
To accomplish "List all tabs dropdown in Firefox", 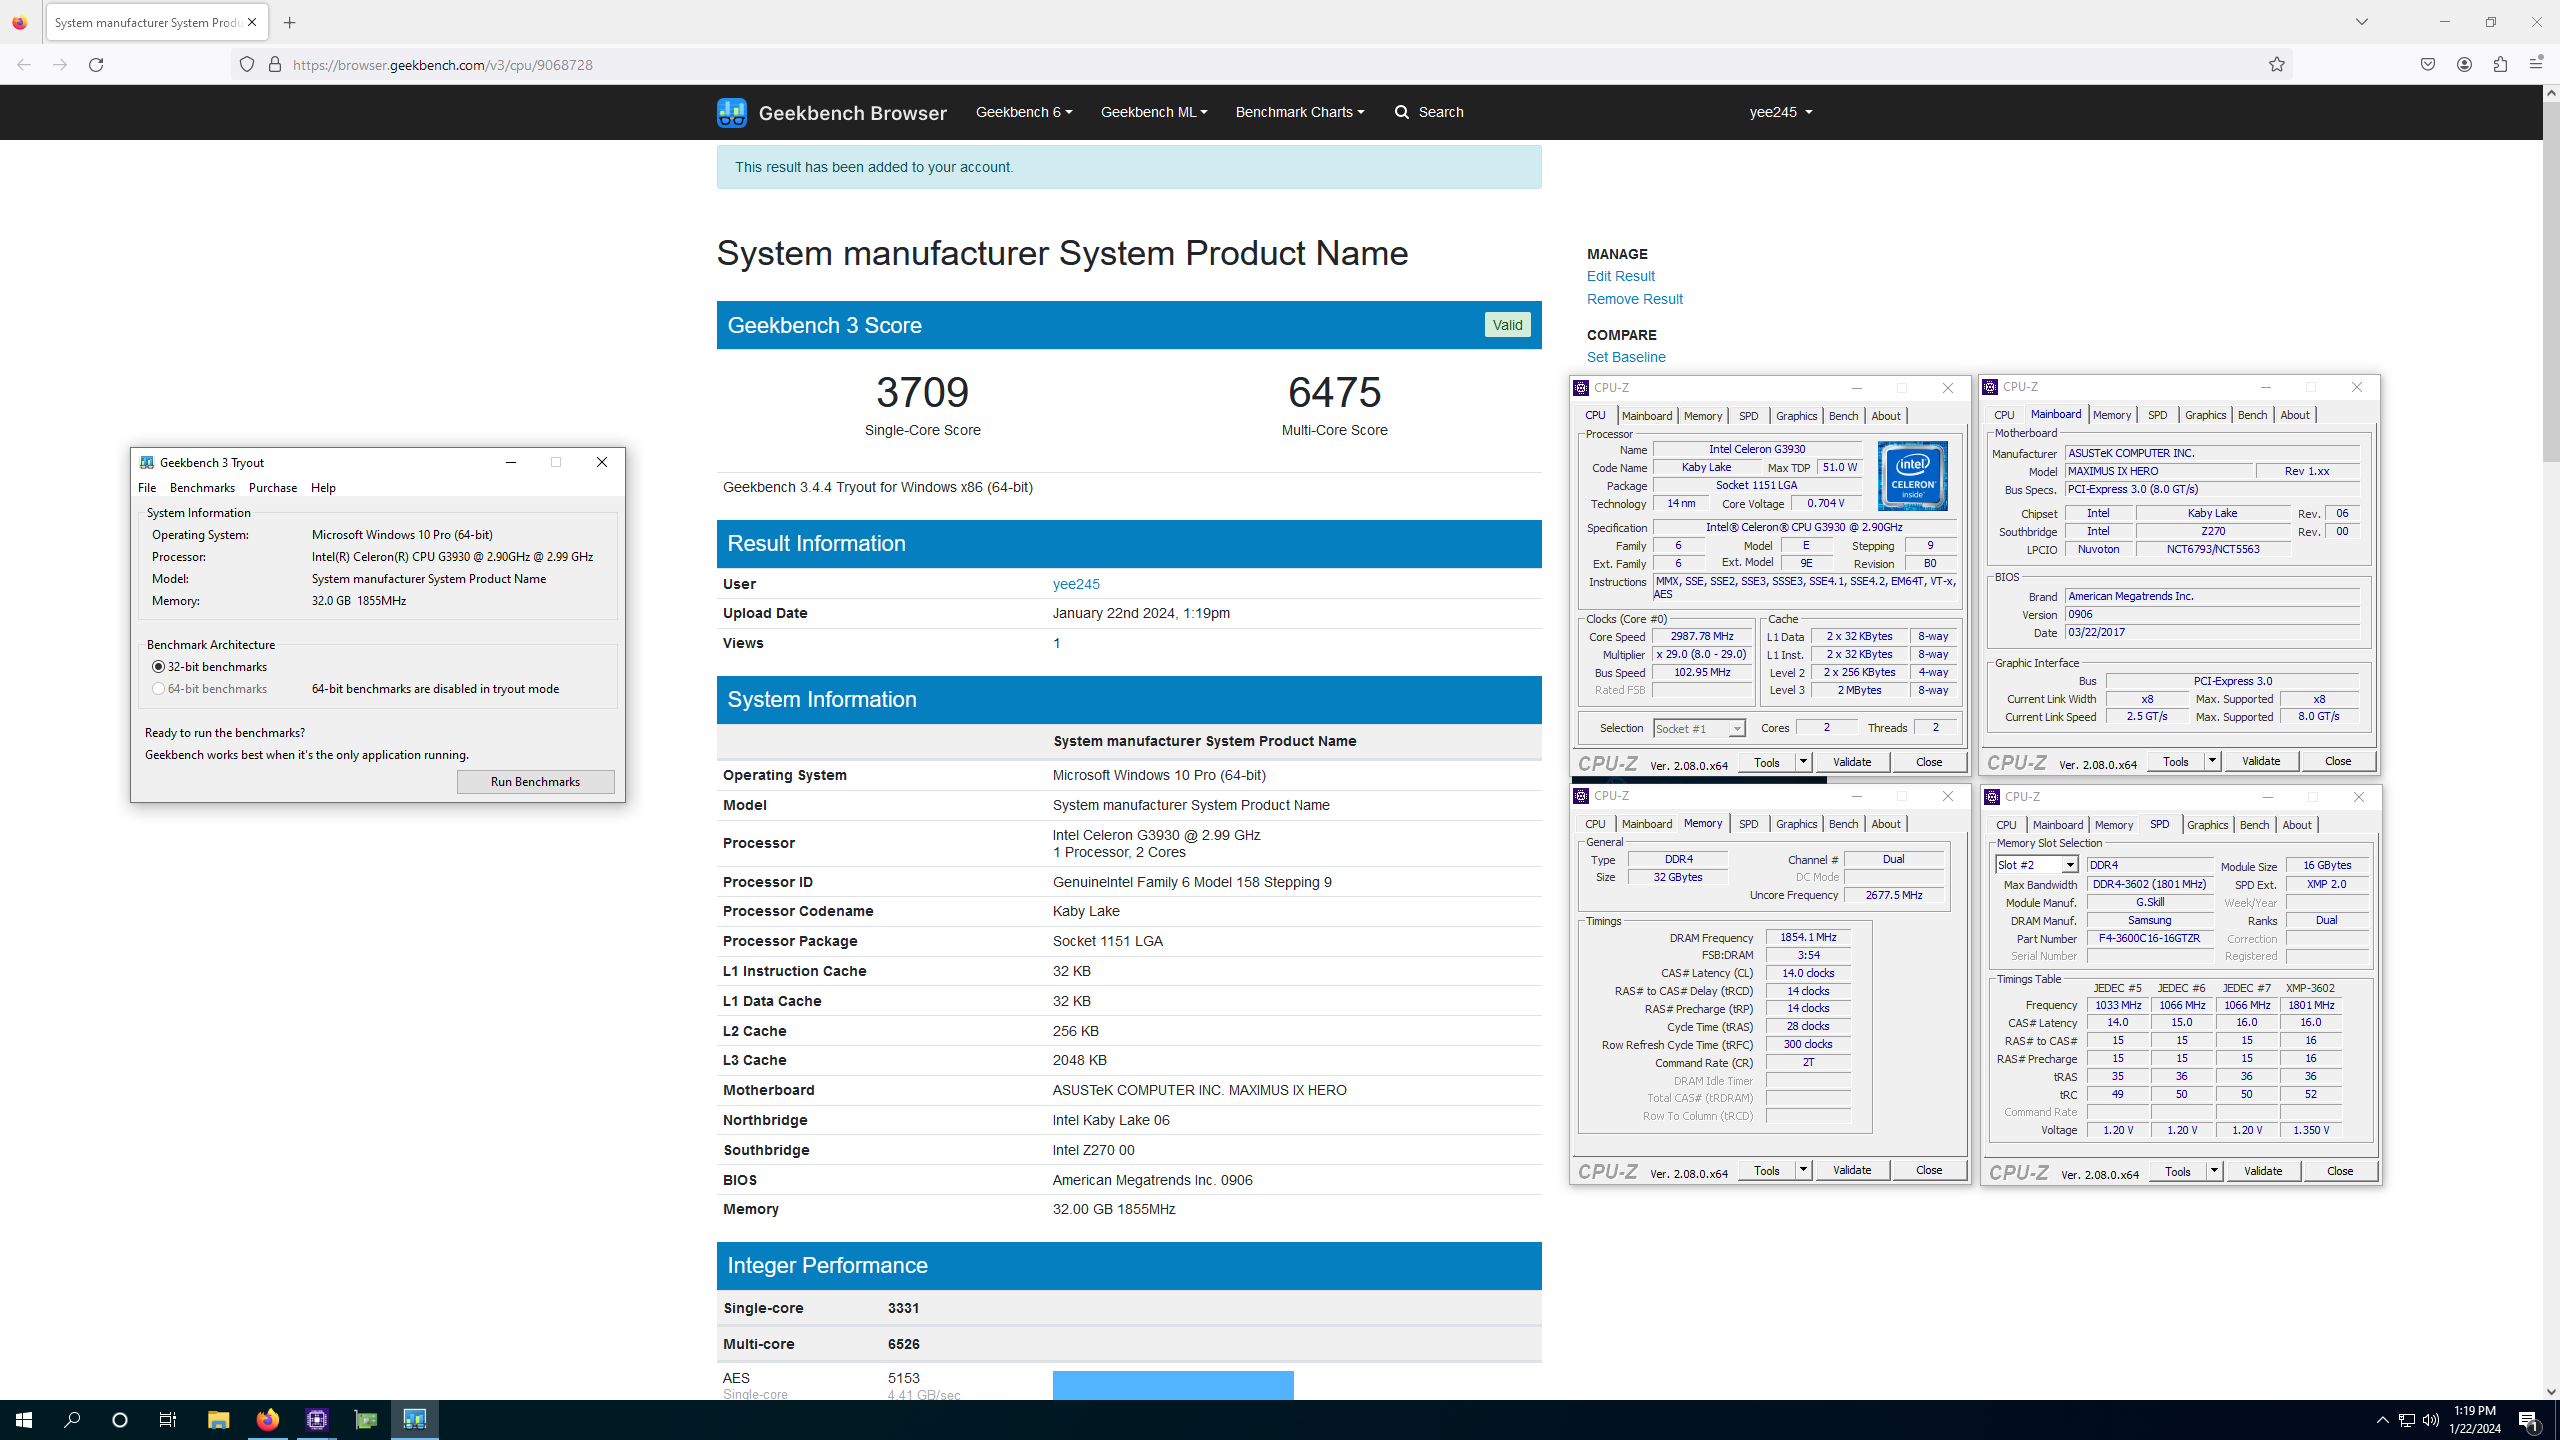I will pos(2362,22).
